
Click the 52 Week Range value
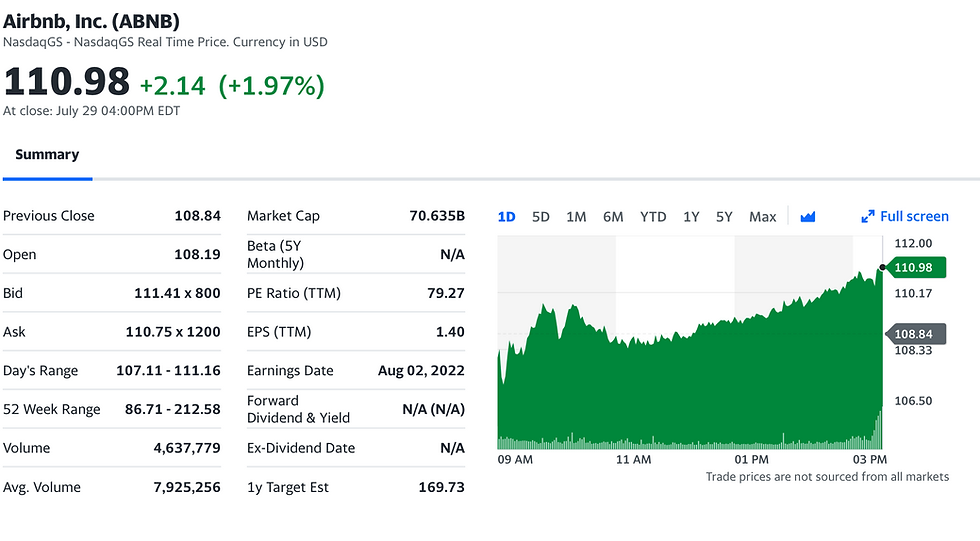point(176,409)
